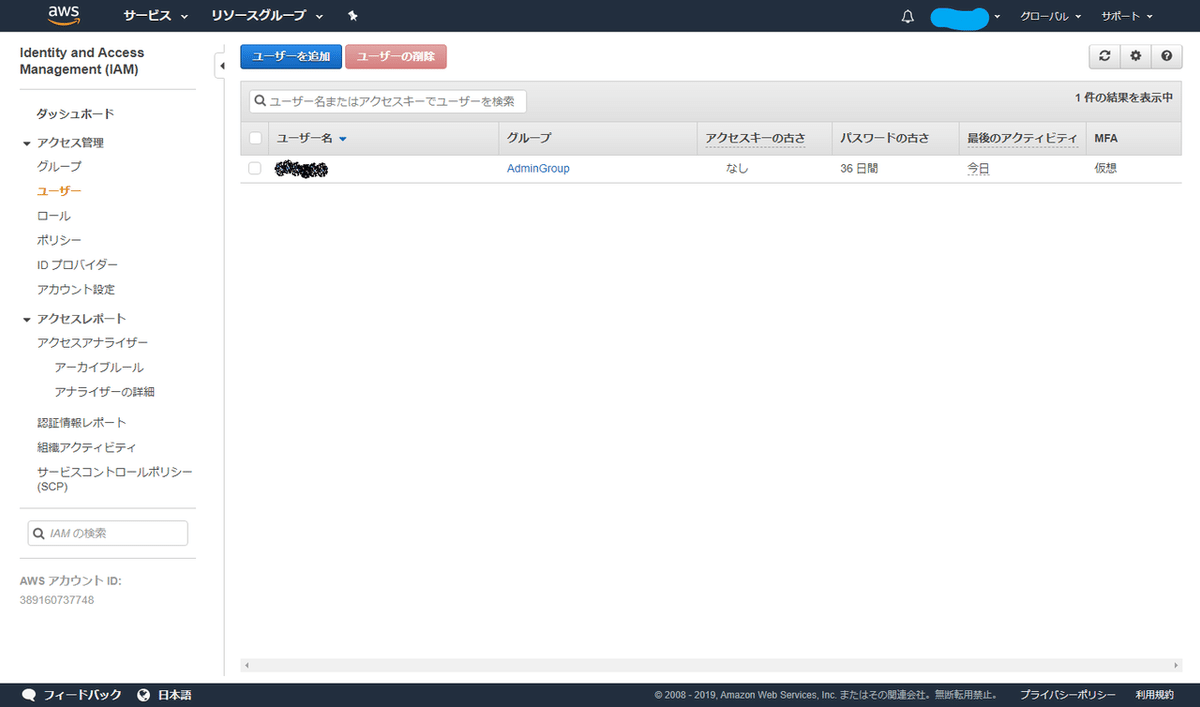Open the グローバル region dropdown
This screenshot has width=1200, height=707.
1051,16
